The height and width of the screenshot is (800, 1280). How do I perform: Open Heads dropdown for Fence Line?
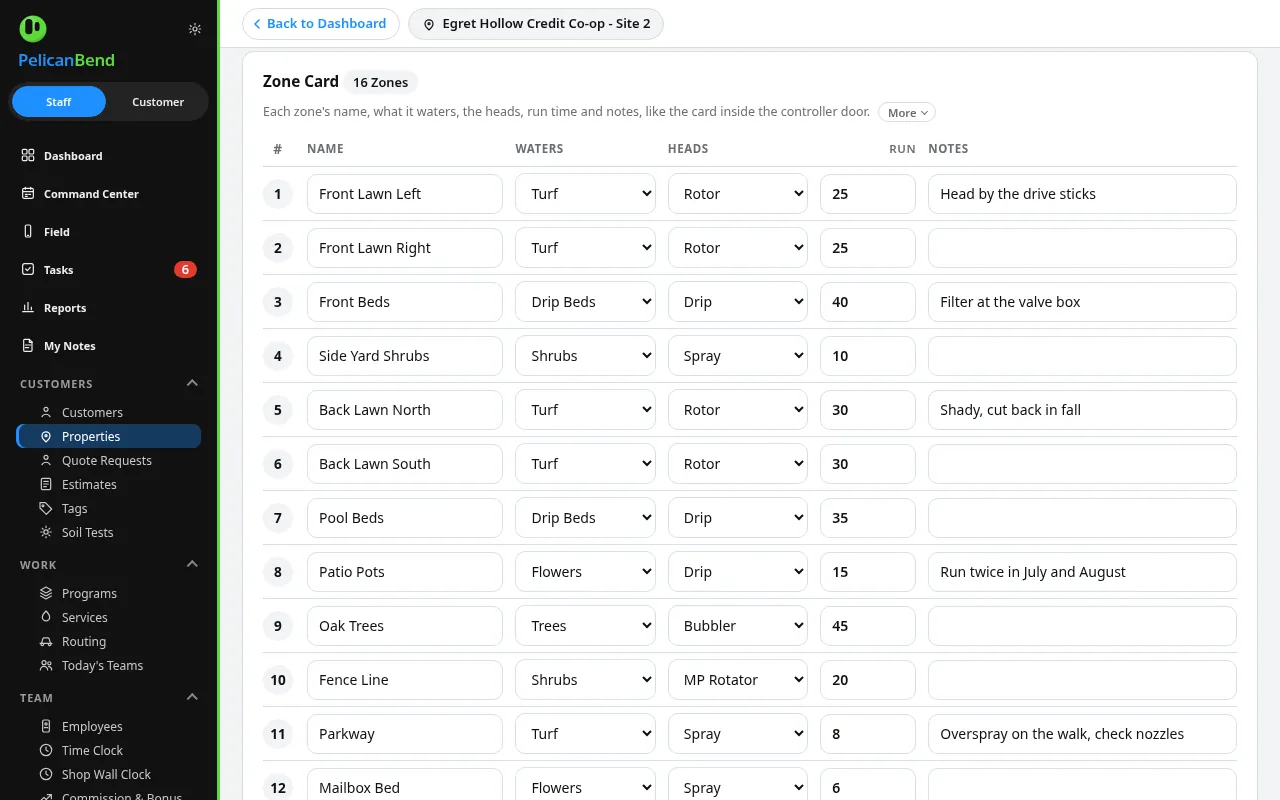(x=738, y=680)
